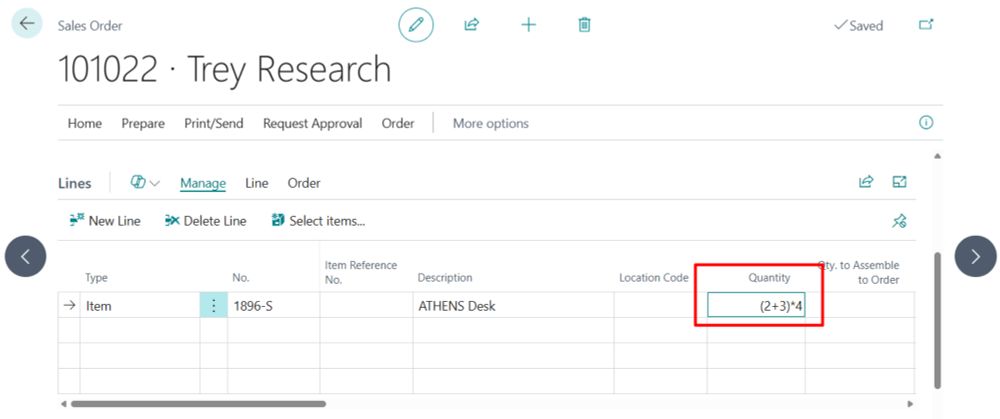Click the New Line button
Screen dimensions: 1000x419
tap(105, 221)
